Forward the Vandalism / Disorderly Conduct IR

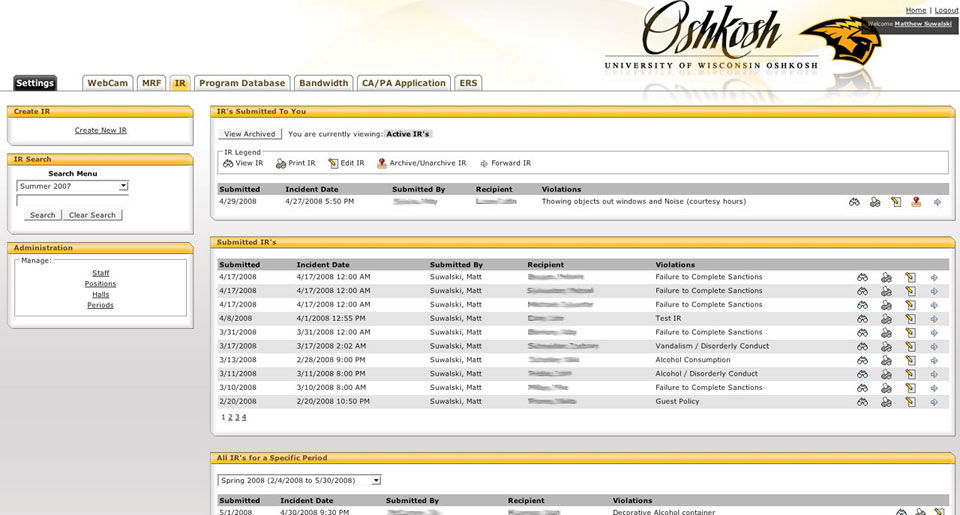coord(934,347)
